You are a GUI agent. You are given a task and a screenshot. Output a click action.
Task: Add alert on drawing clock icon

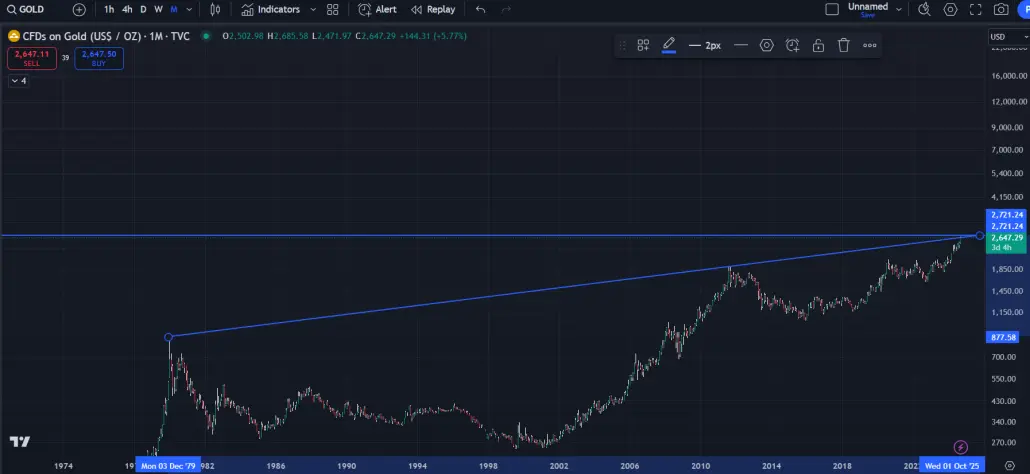pyautogui.click(x=792, y=45)
